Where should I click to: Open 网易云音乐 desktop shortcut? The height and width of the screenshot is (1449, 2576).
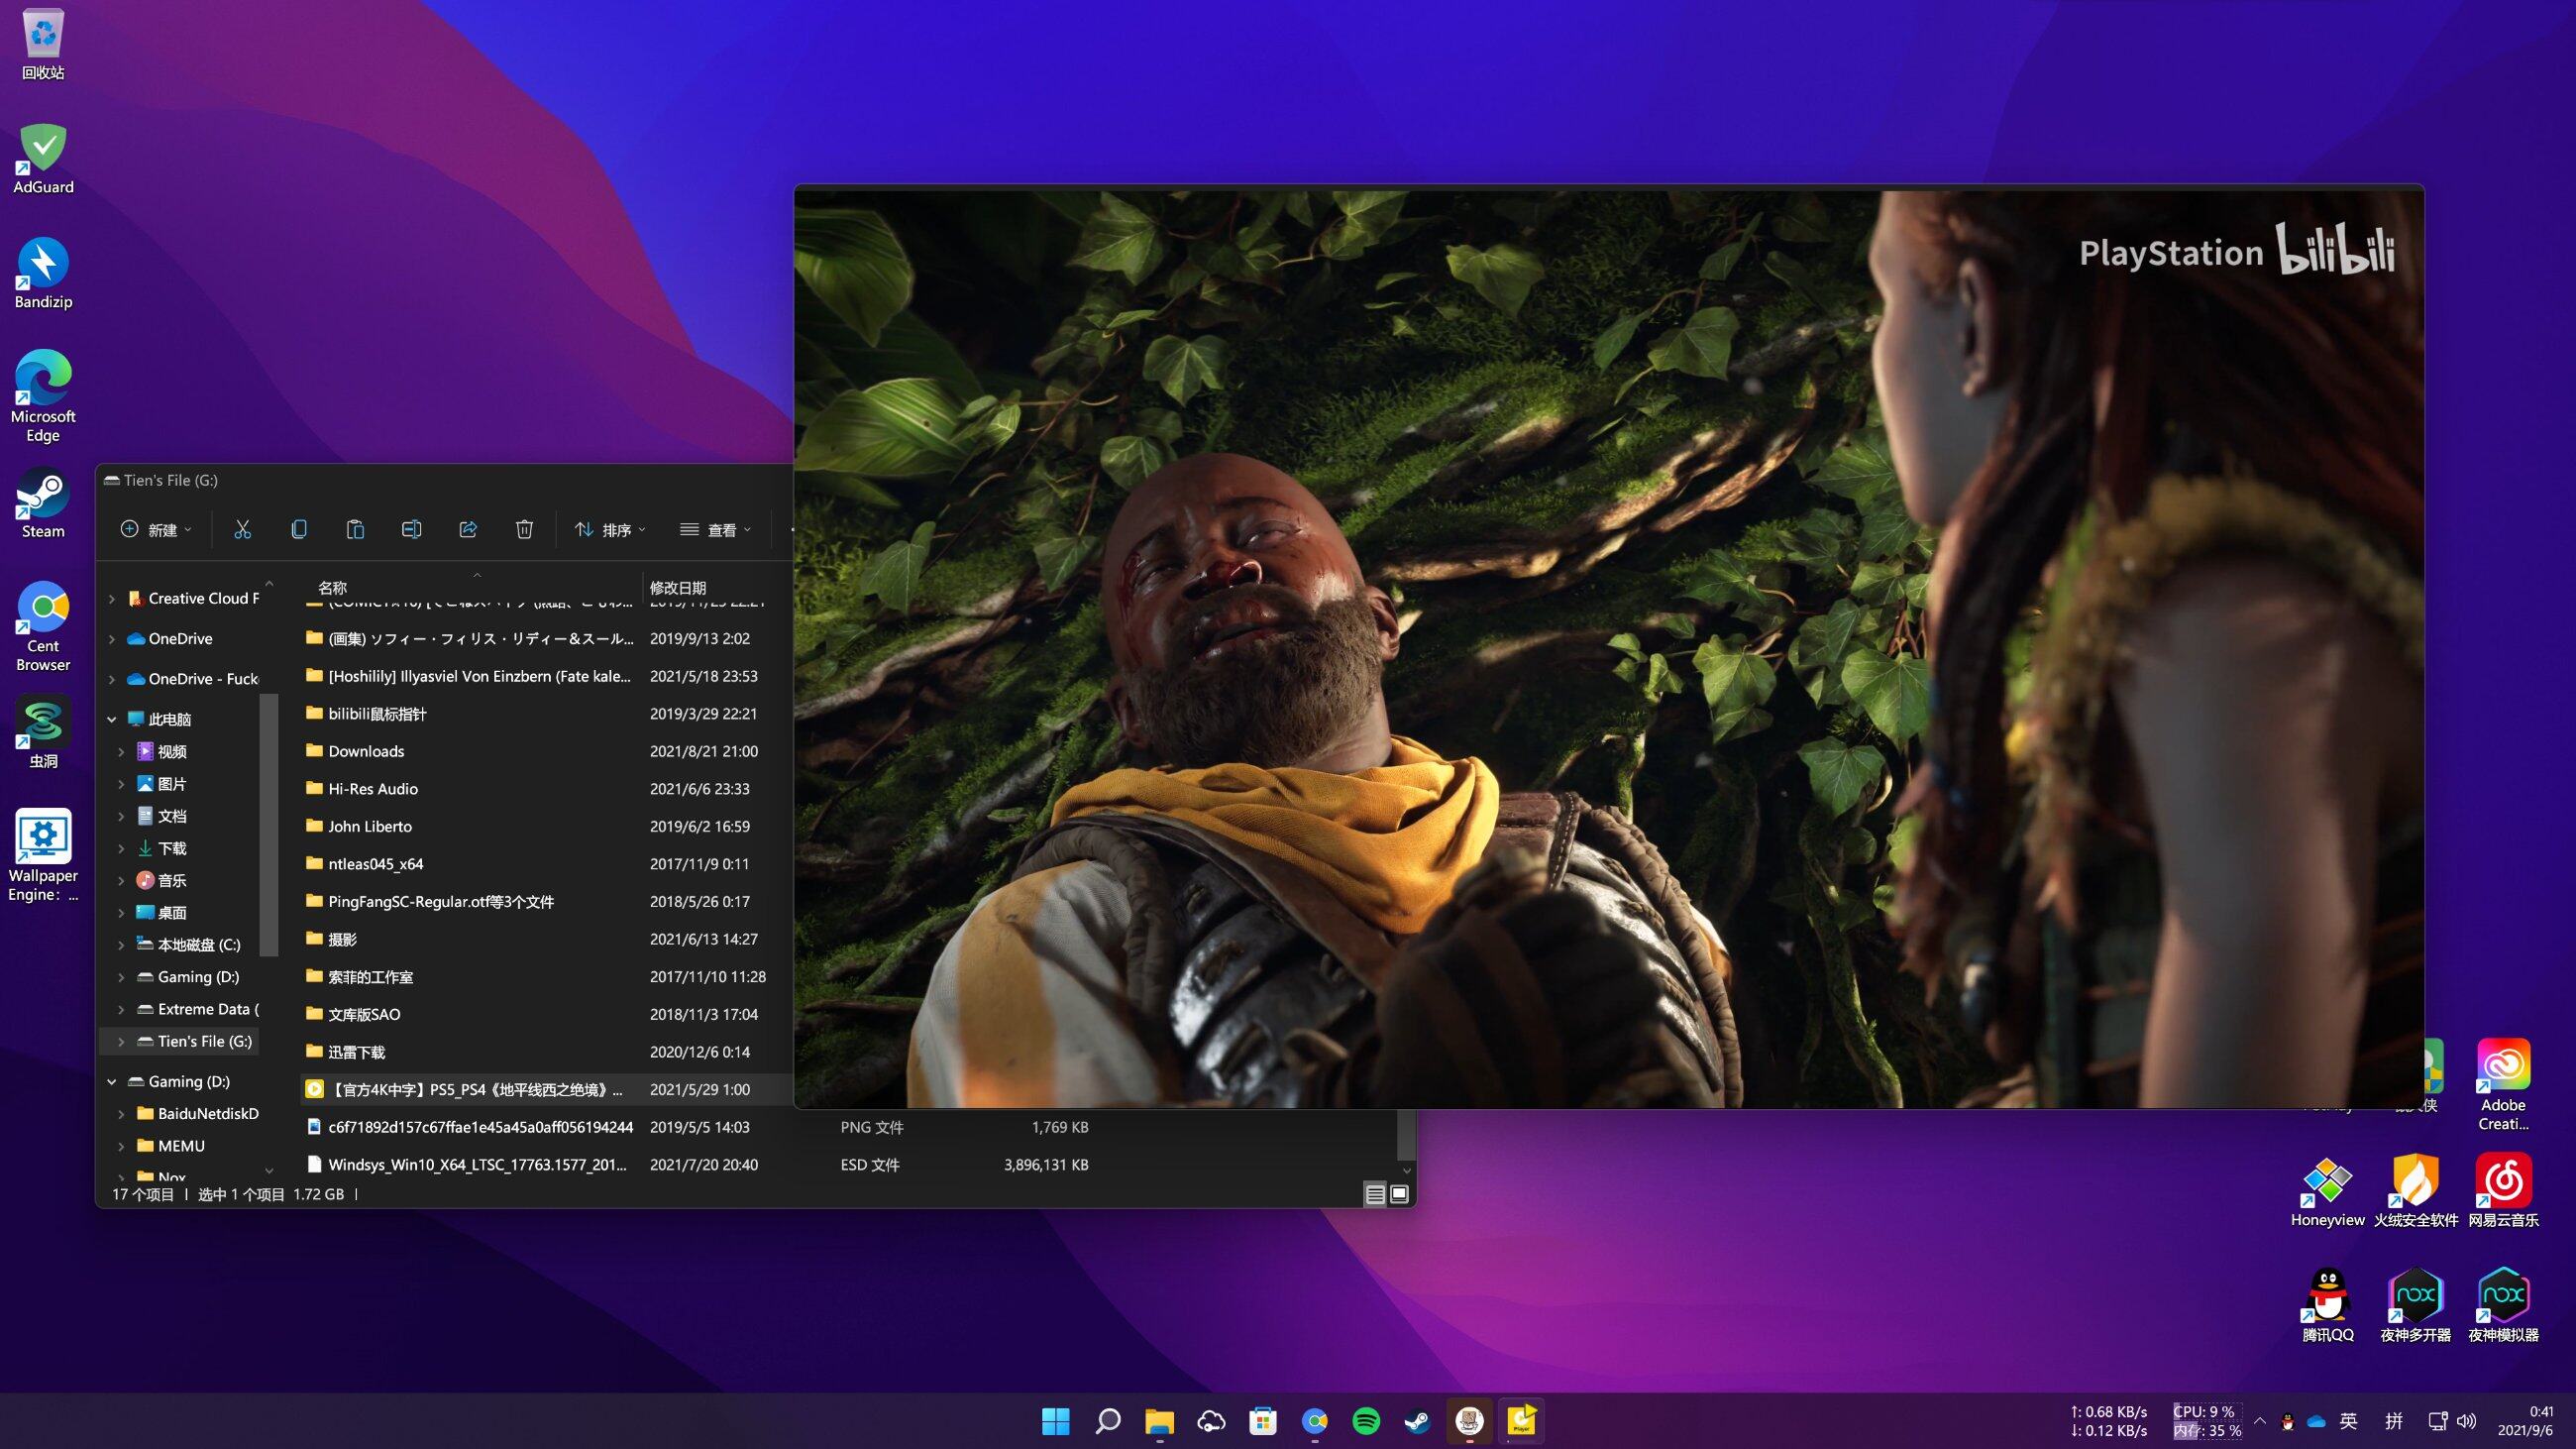2503,1191
